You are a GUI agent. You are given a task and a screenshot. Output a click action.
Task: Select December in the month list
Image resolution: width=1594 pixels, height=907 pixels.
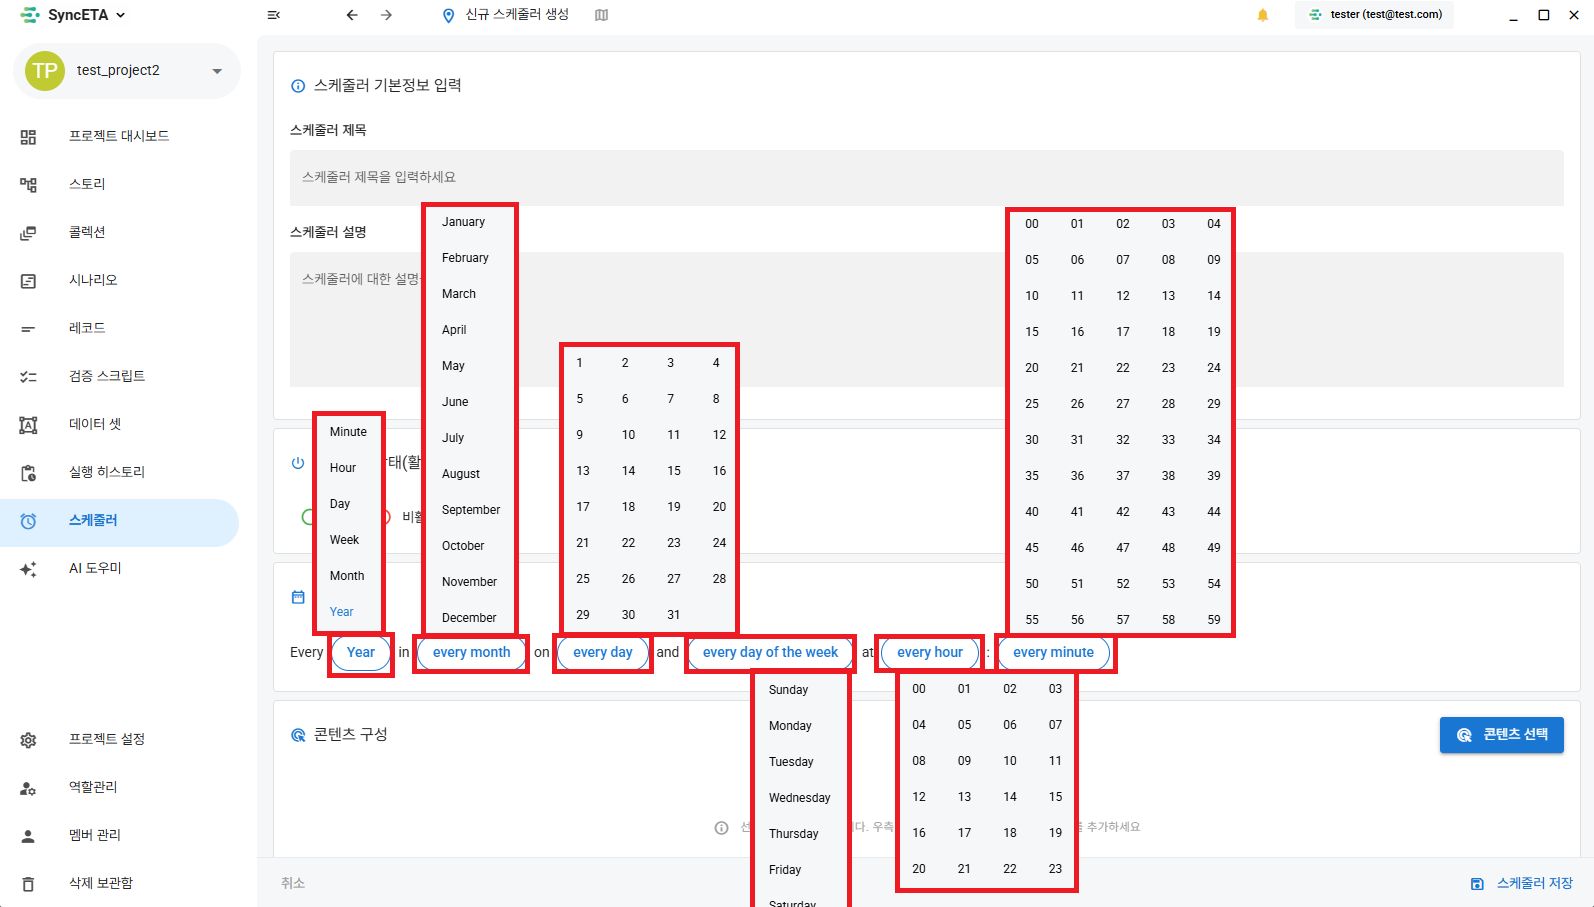point(469,618)
